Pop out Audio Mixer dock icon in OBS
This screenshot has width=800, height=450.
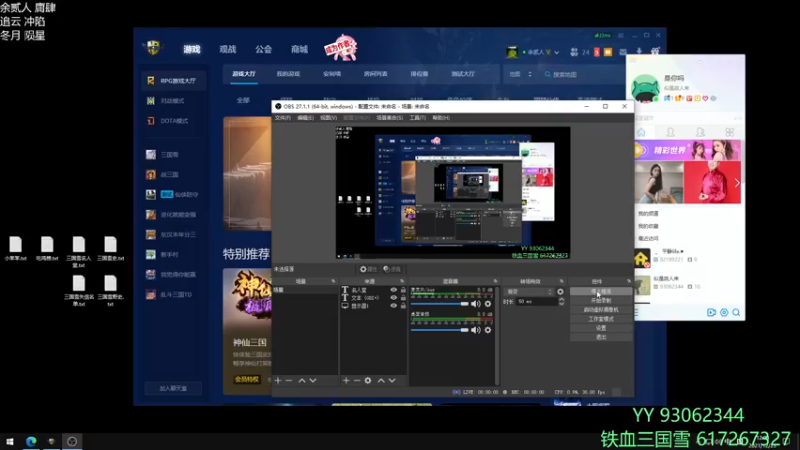(x=495, y=281)
